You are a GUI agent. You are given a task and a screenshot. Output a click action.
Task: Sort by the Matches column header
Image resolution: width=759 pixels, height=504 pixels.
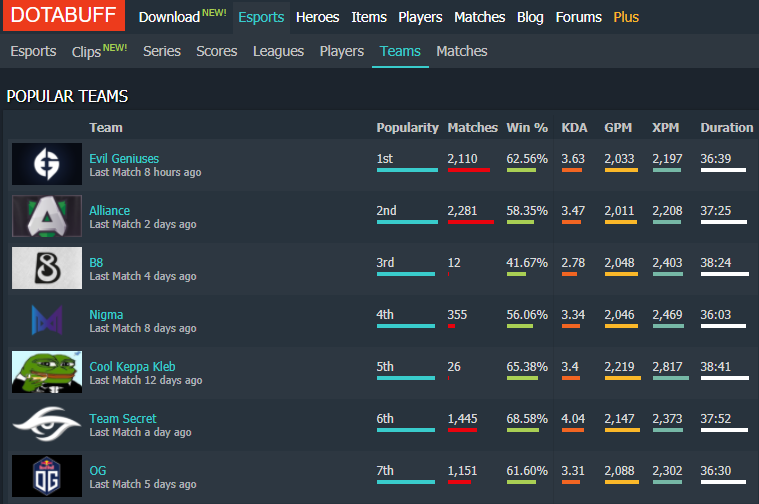click(472, 128)
